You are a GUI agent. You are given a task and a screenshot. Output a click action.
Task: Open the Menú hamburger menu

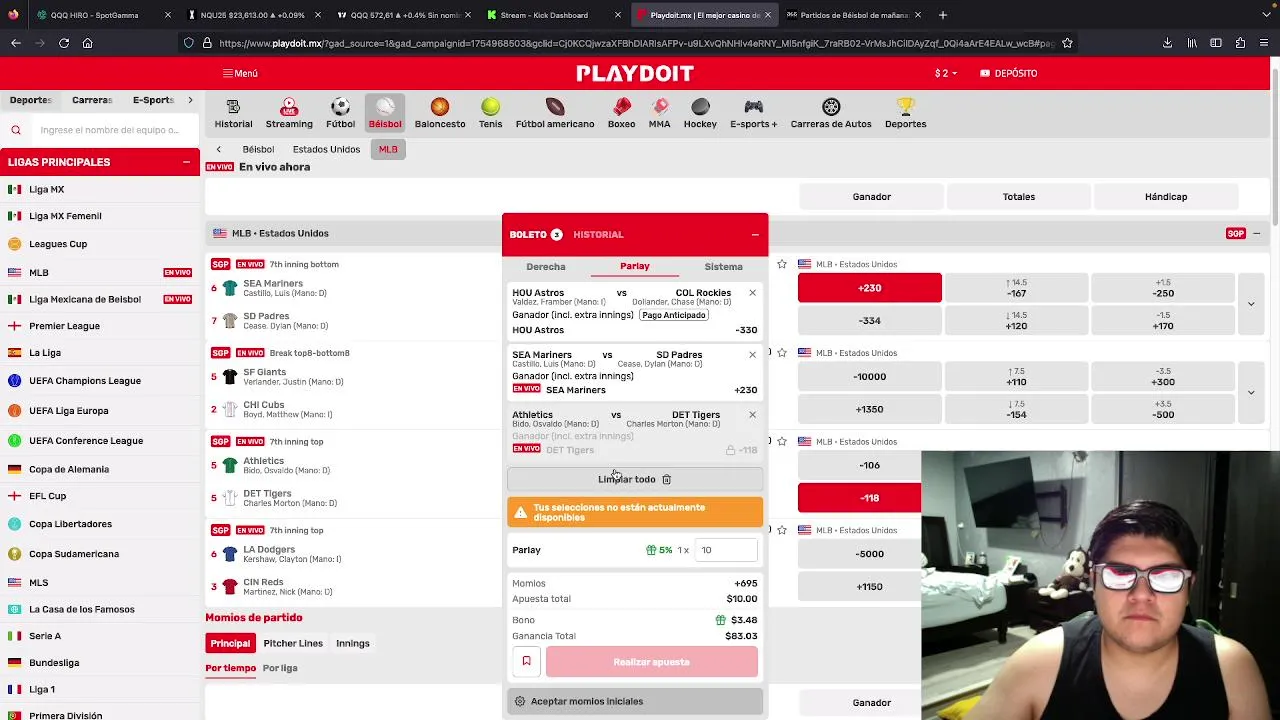(x=240, y=73)
